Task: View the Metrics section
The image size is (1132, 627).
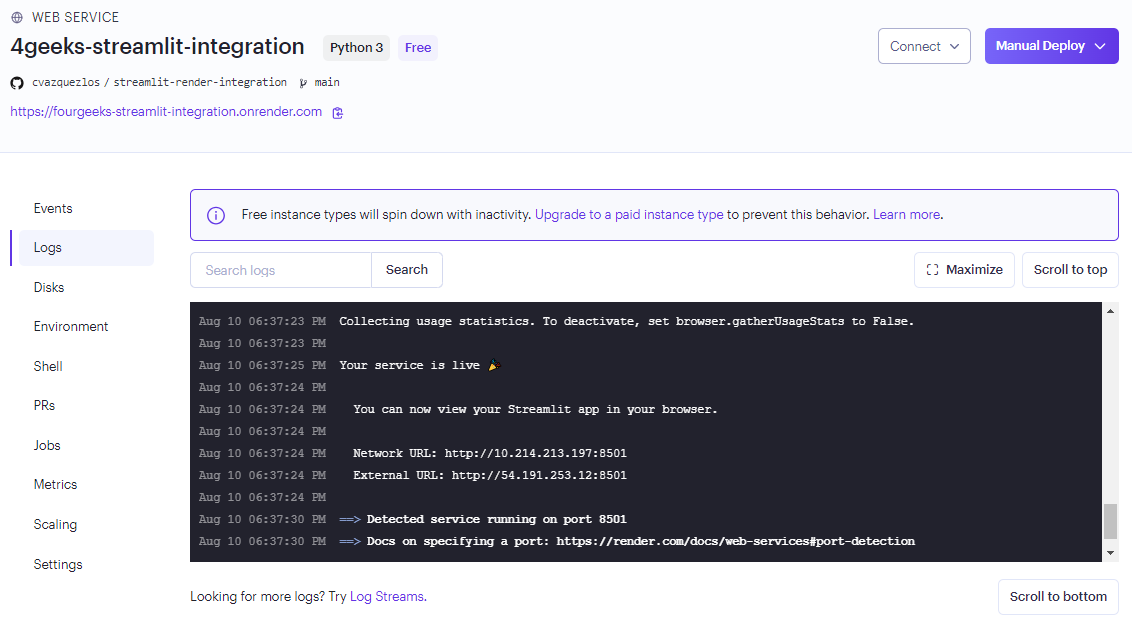Action: point(55,485)
